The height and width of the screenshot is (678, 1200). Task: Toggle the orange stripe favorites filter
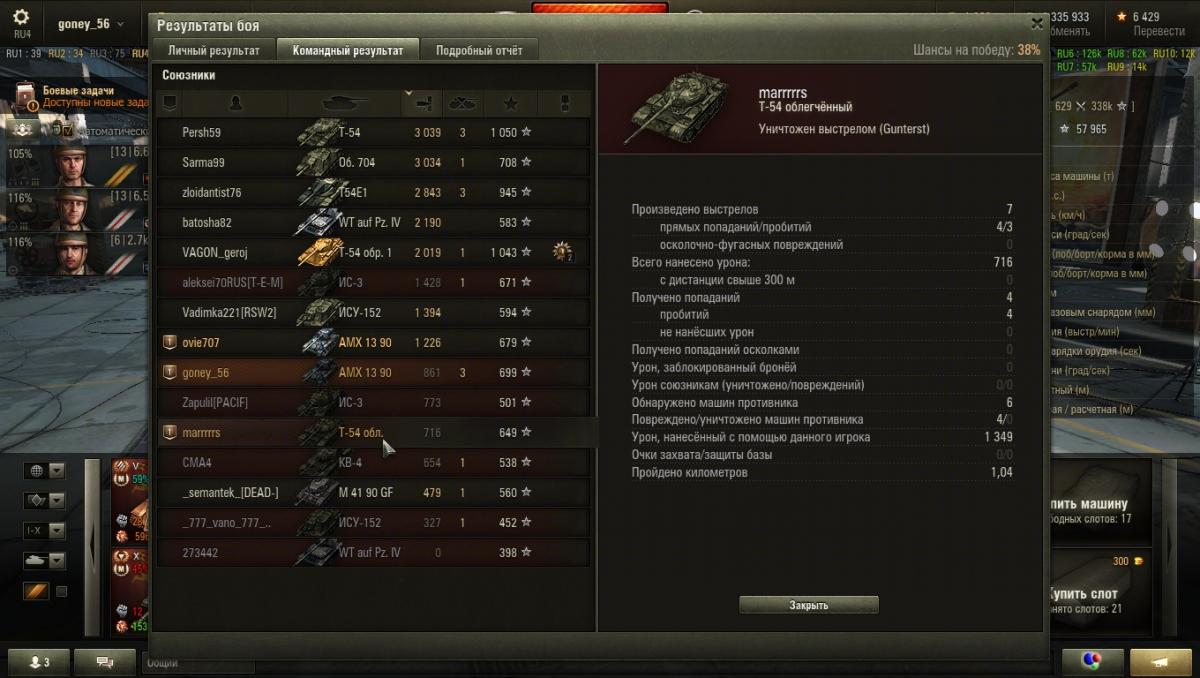pos(36,592)
